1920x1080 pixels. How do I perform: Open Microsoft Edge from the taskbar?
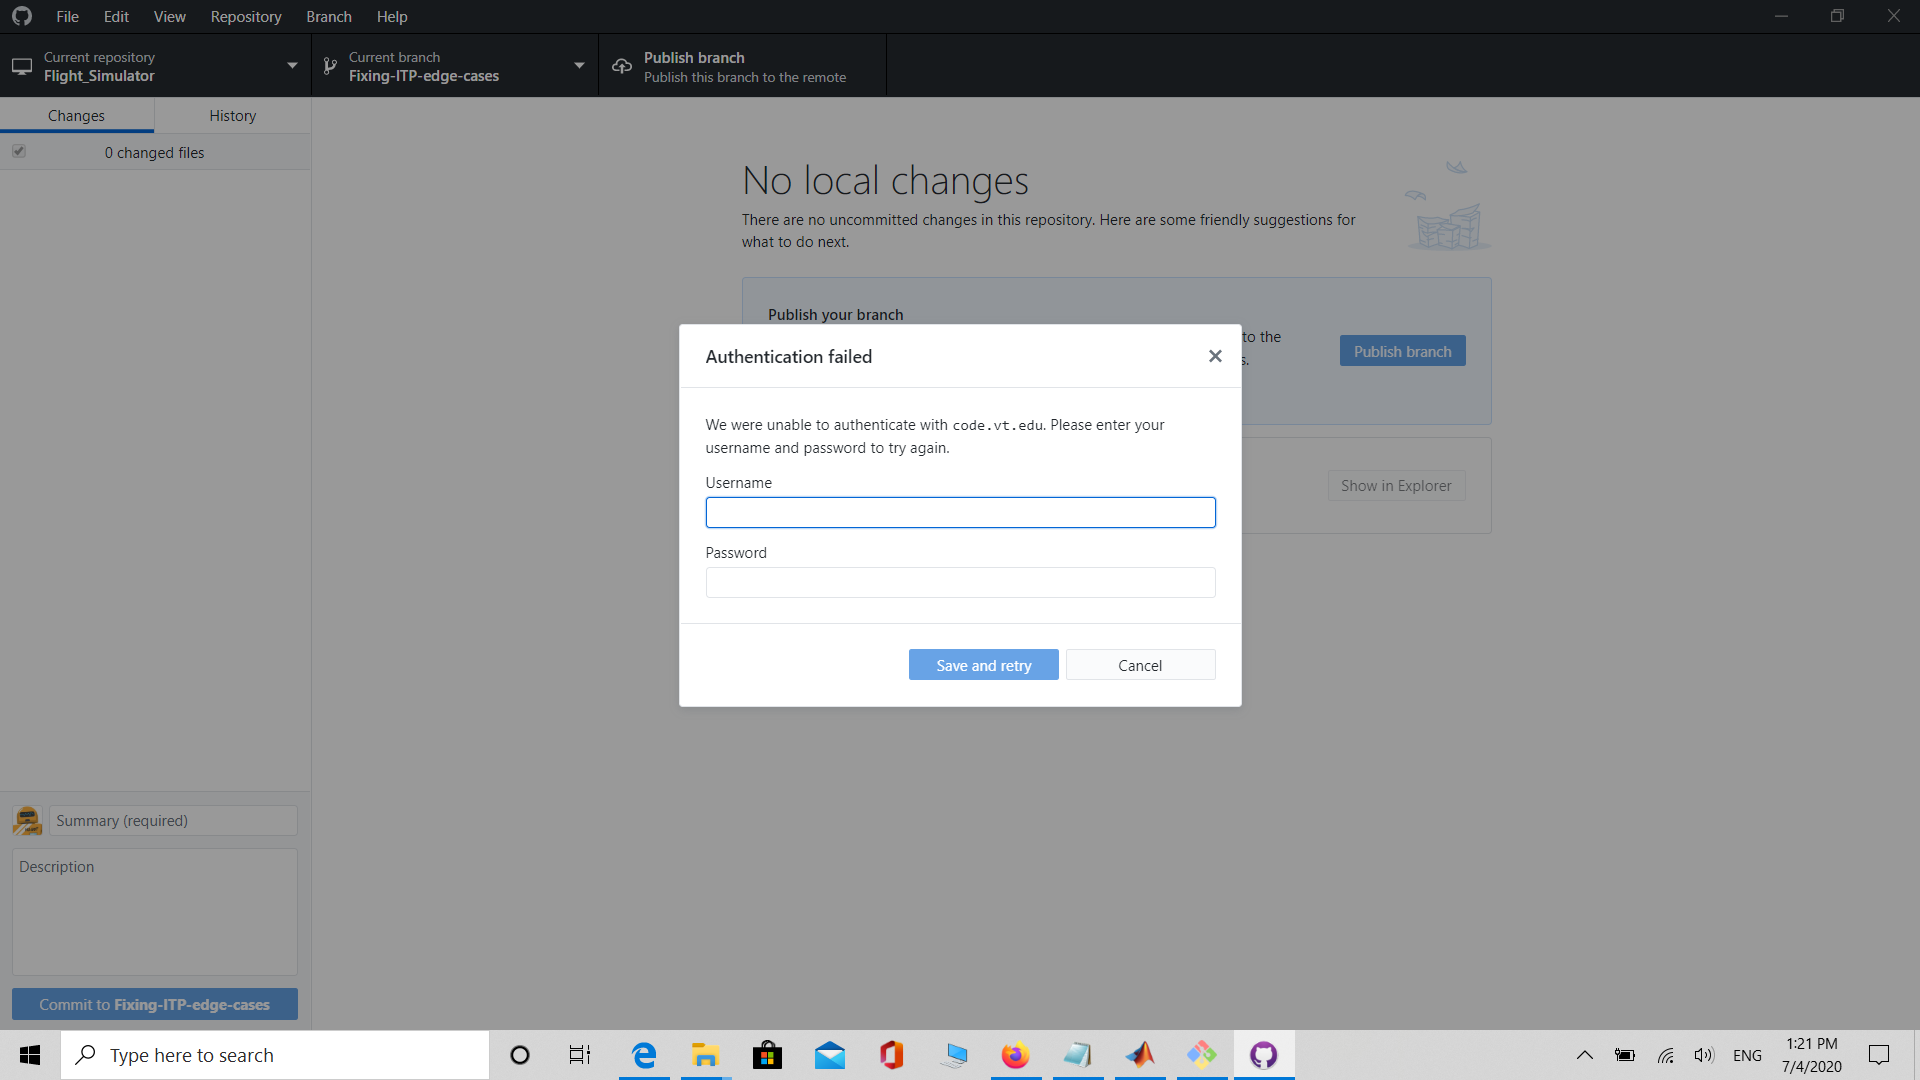click(644, 1055)
